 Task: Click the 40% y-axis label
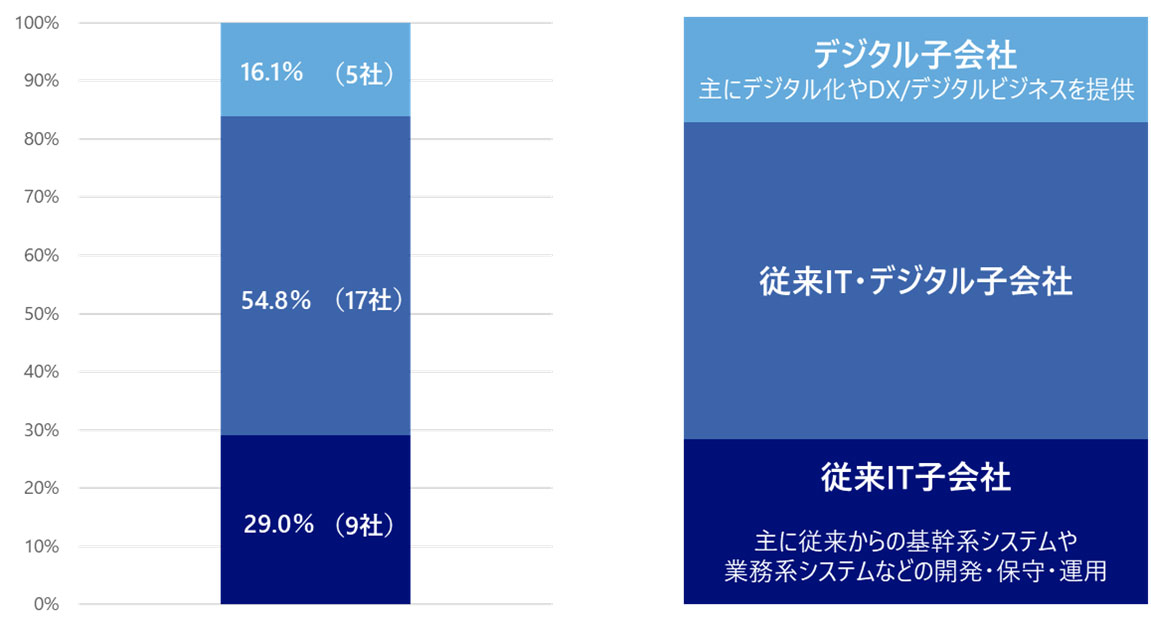(43, 372)
